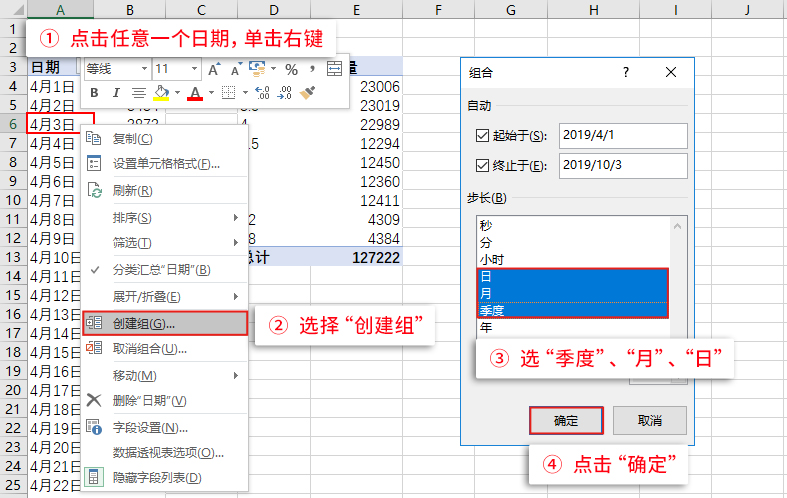Open borders options arrow
The image size is (787, 498).
245,93
